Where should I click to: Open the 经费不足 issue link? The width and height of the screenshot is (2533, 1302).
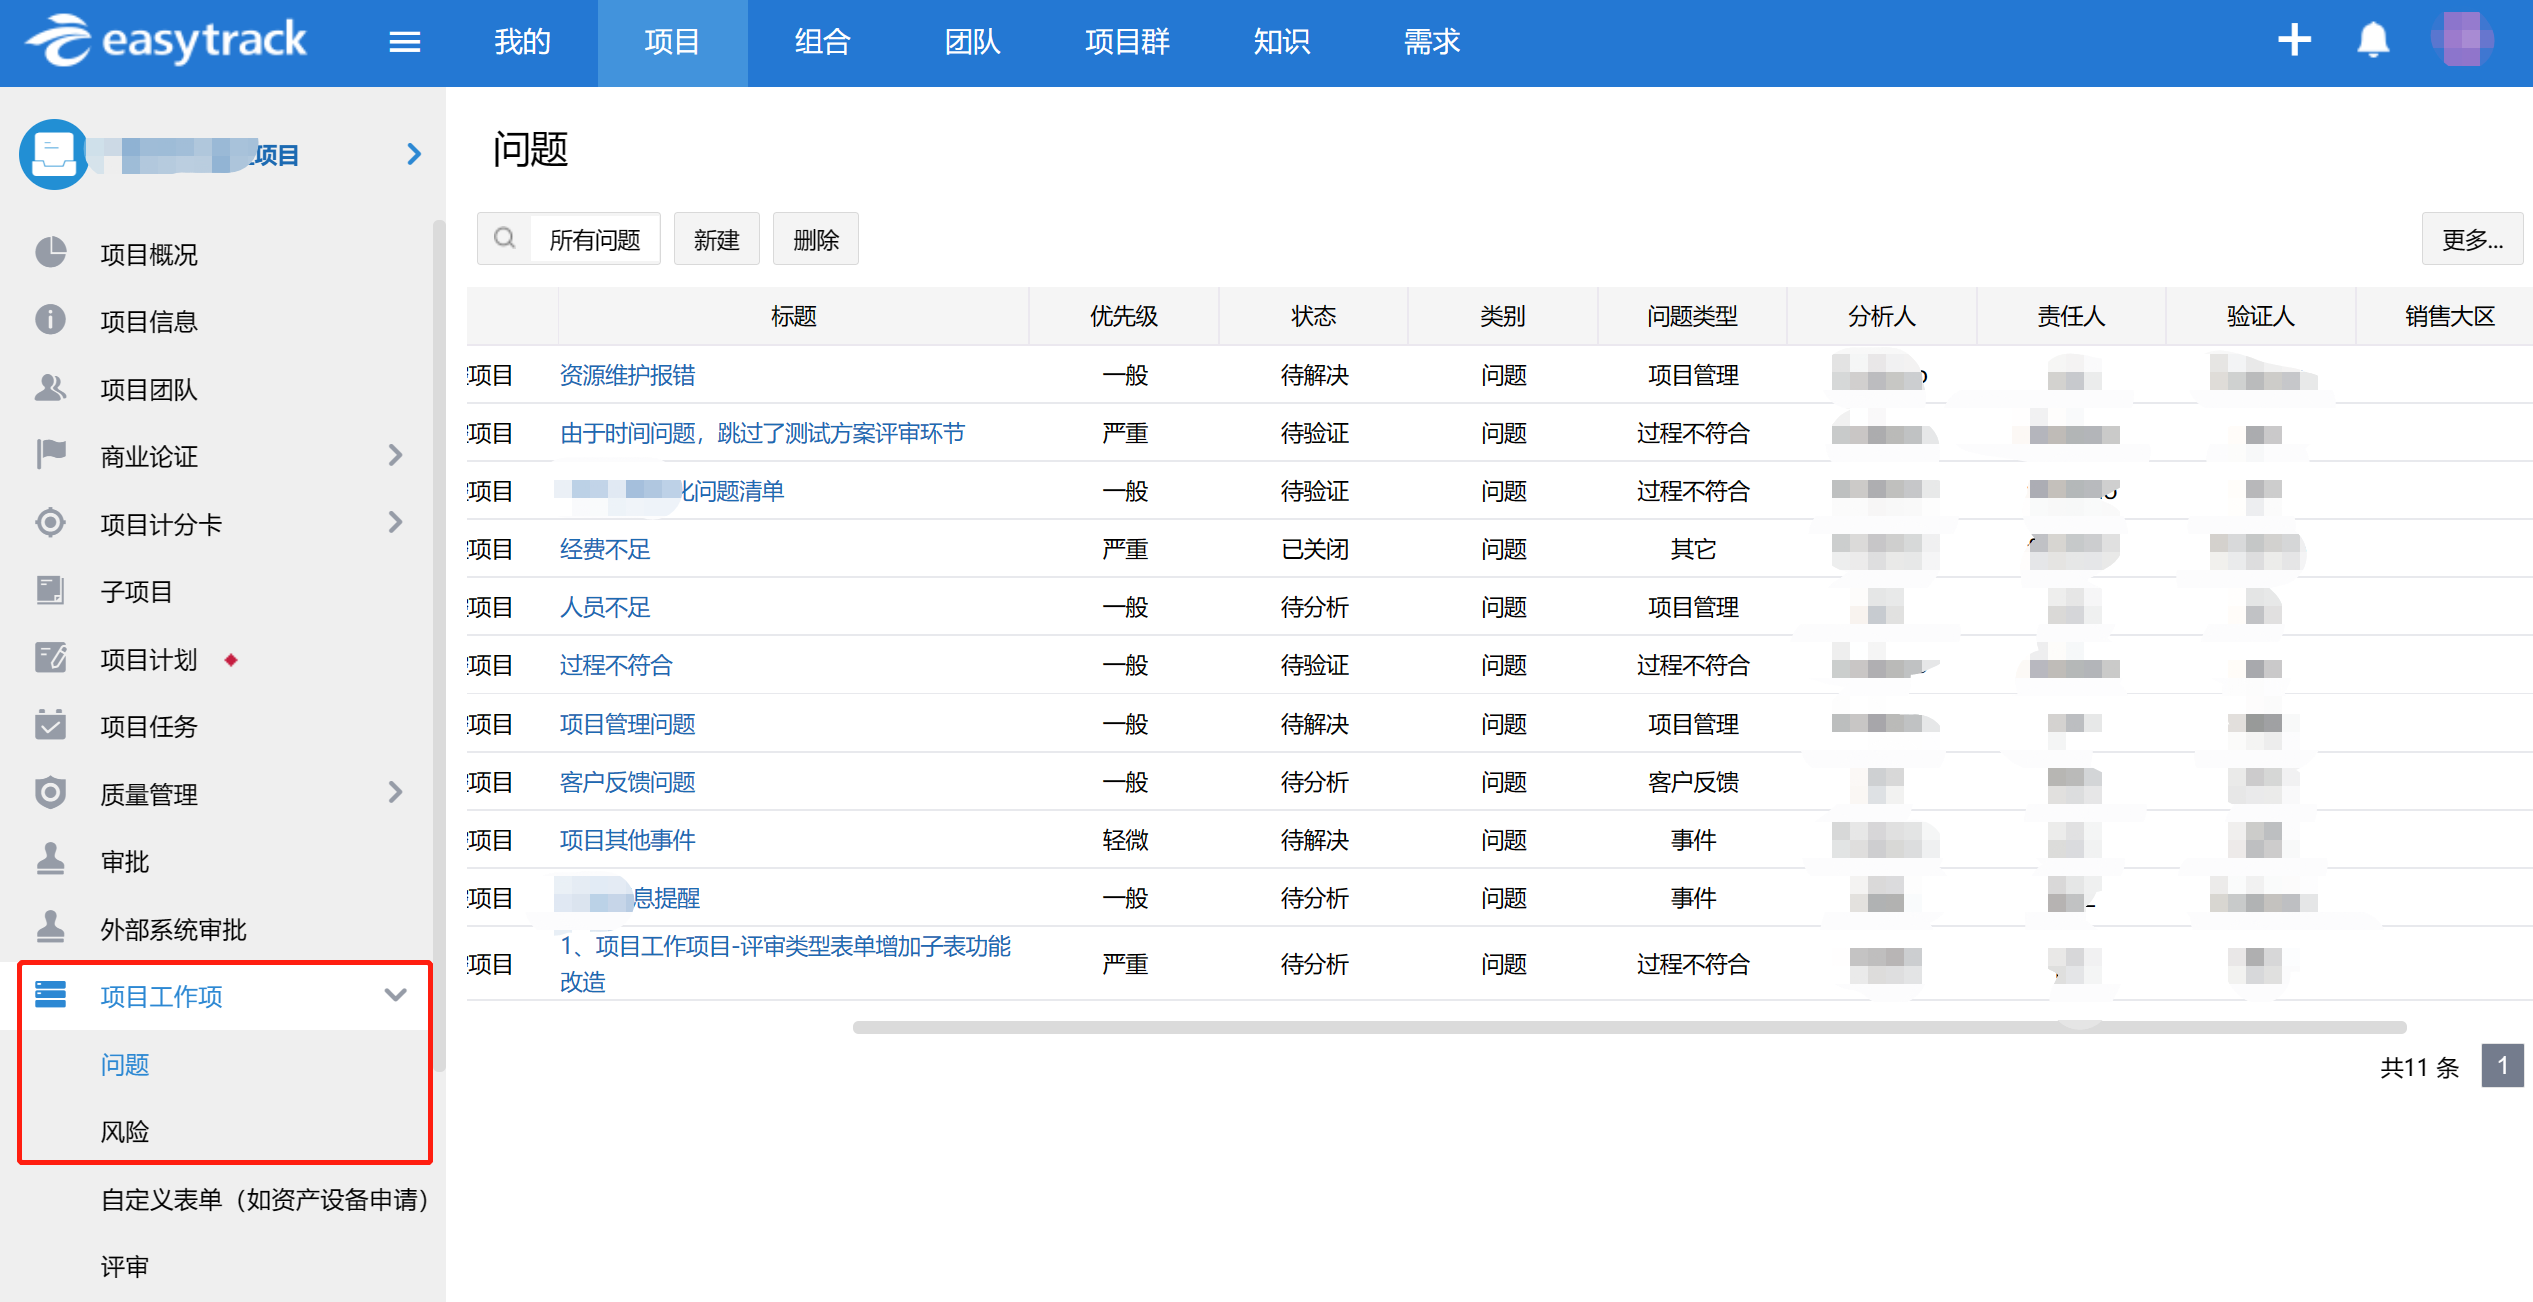605,549
